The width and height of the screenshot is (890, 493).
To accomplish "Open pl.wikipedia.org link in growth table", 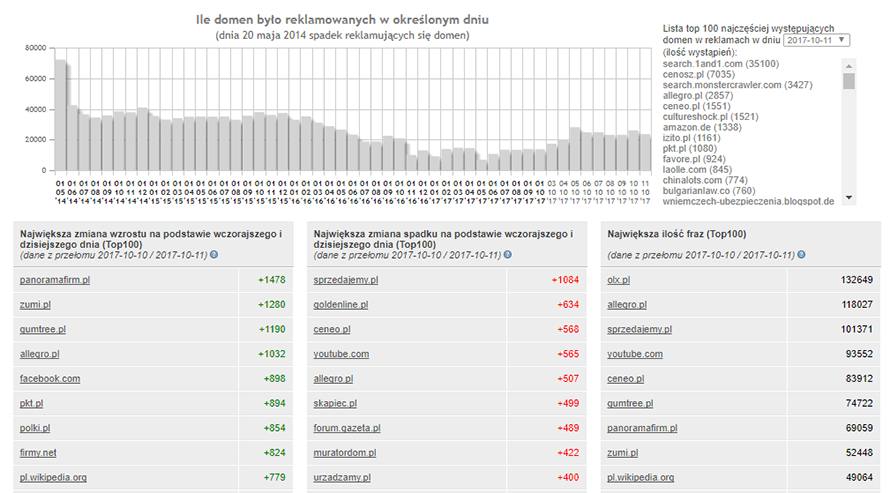I will [53, 477].
